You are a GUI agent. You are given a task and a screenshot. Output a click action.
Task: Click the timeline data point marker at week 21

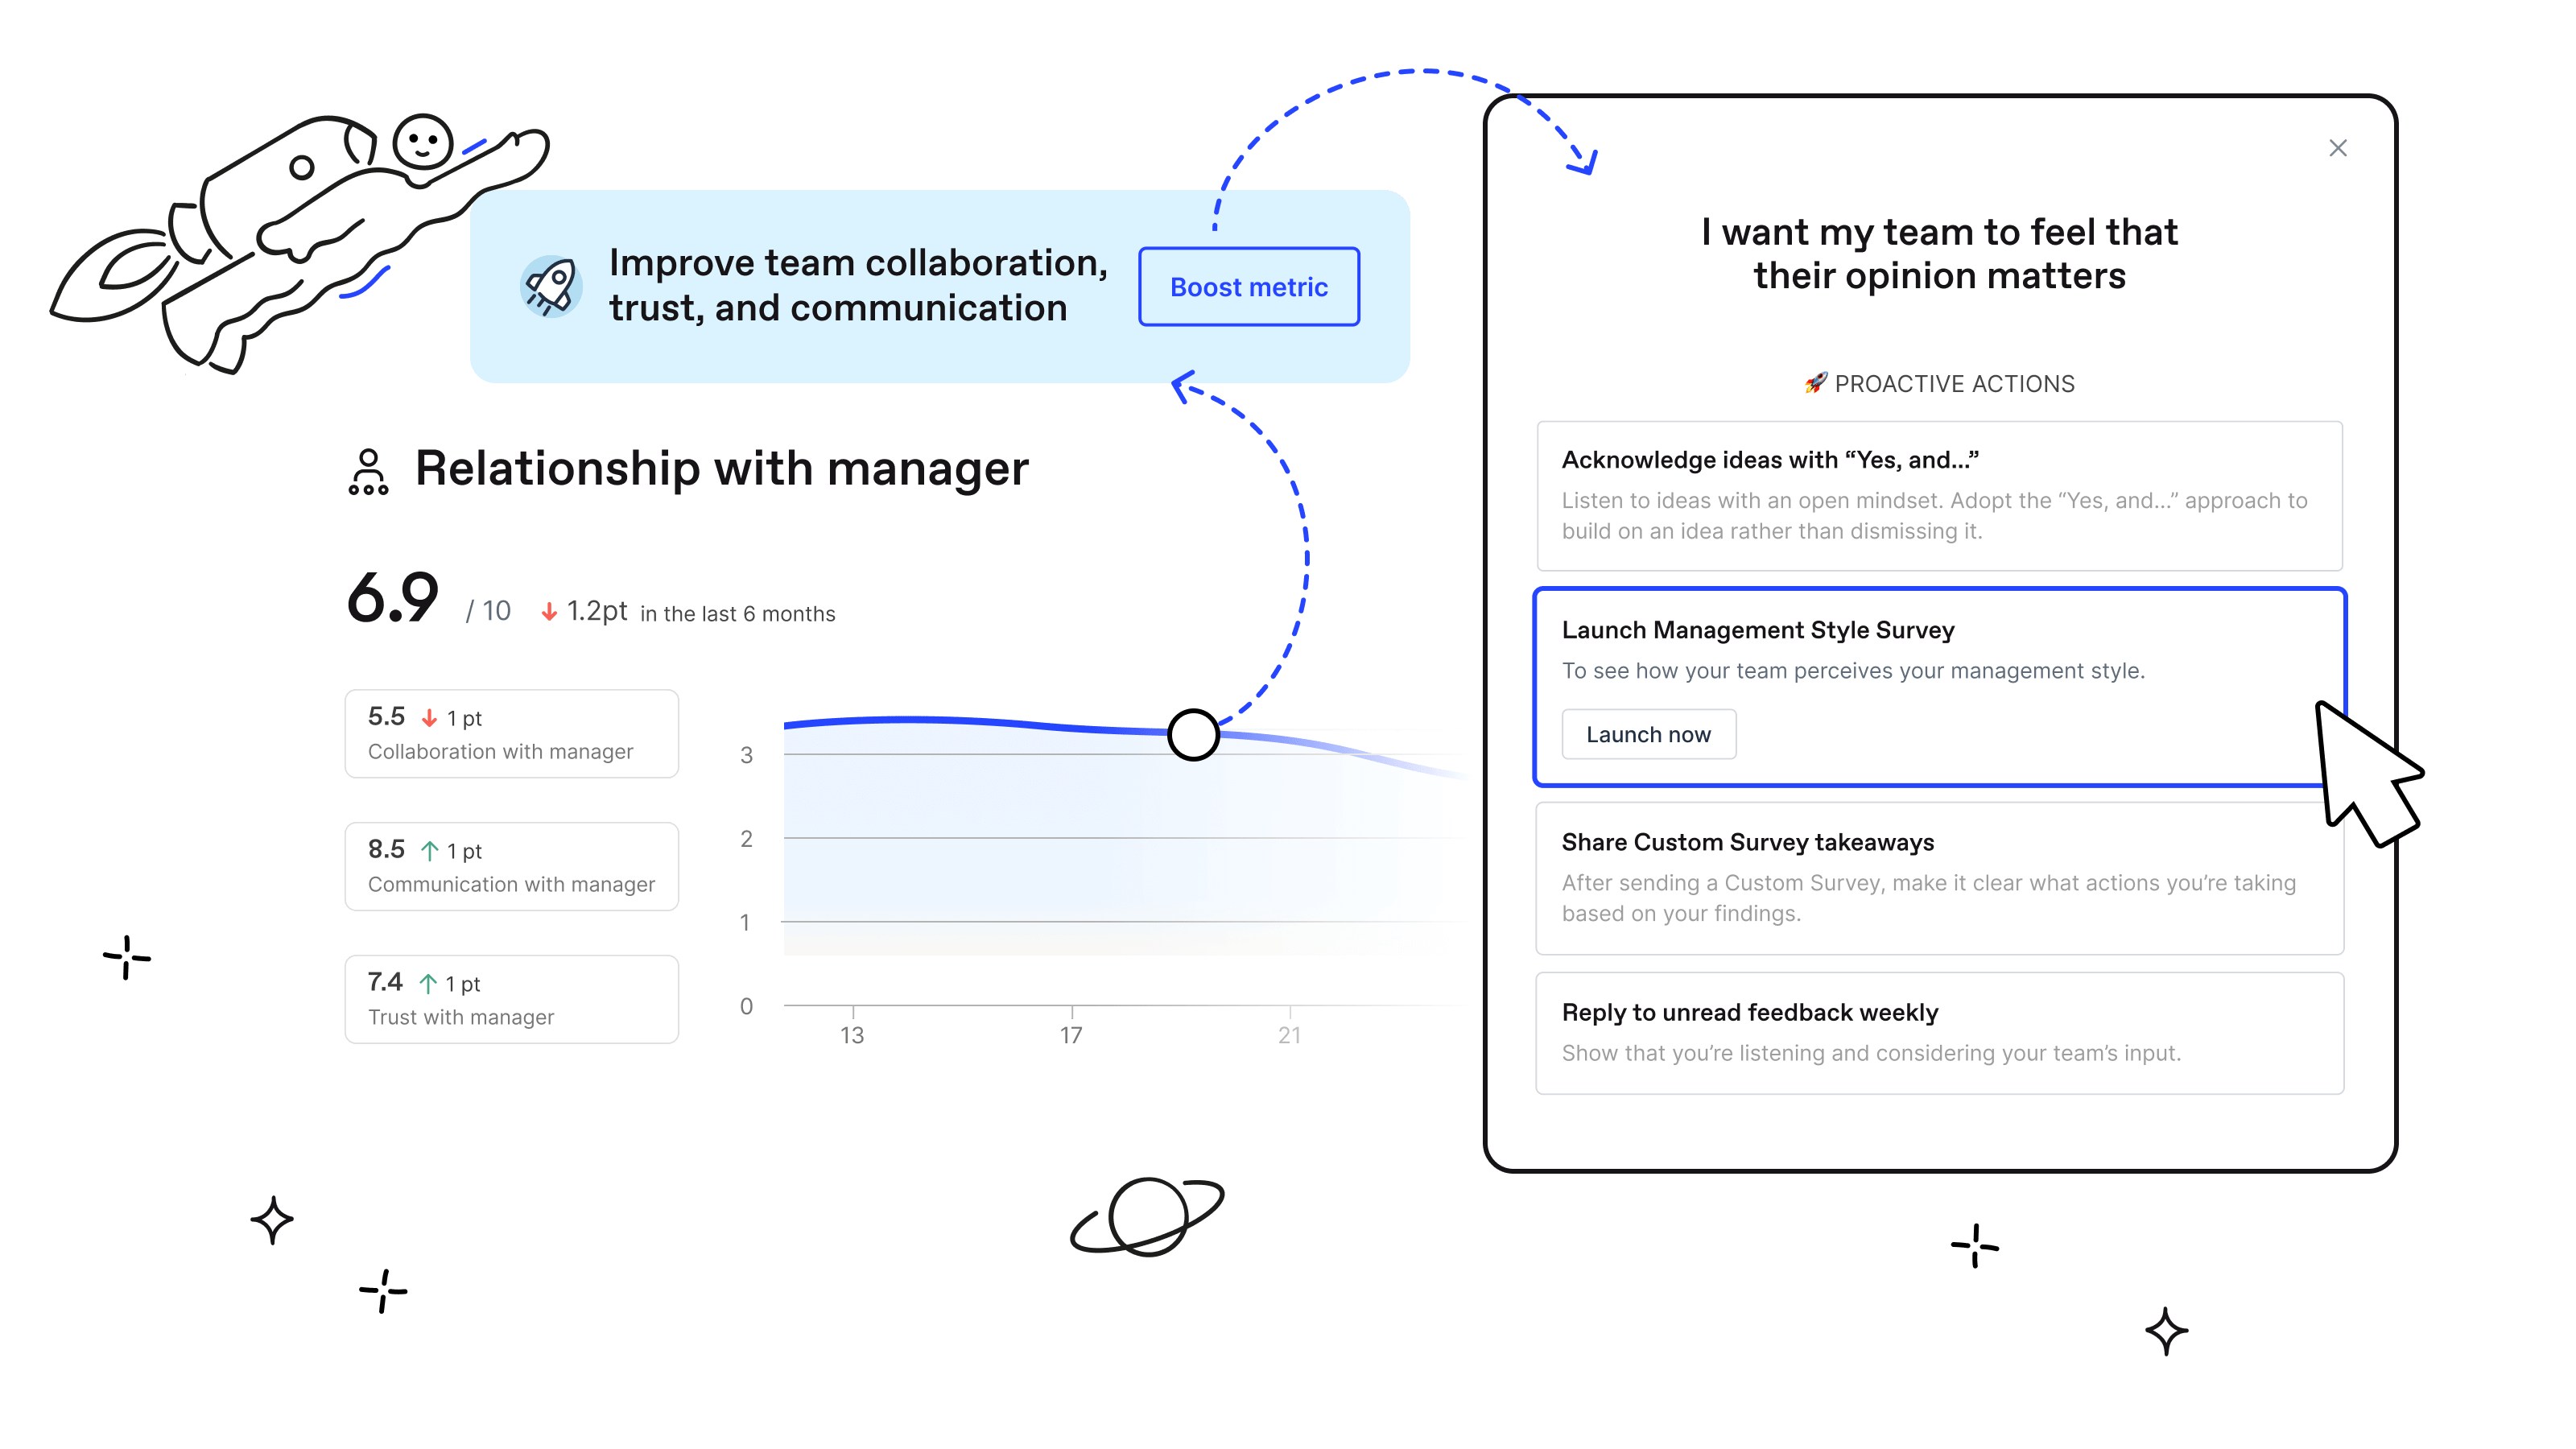click(1191, 731)
